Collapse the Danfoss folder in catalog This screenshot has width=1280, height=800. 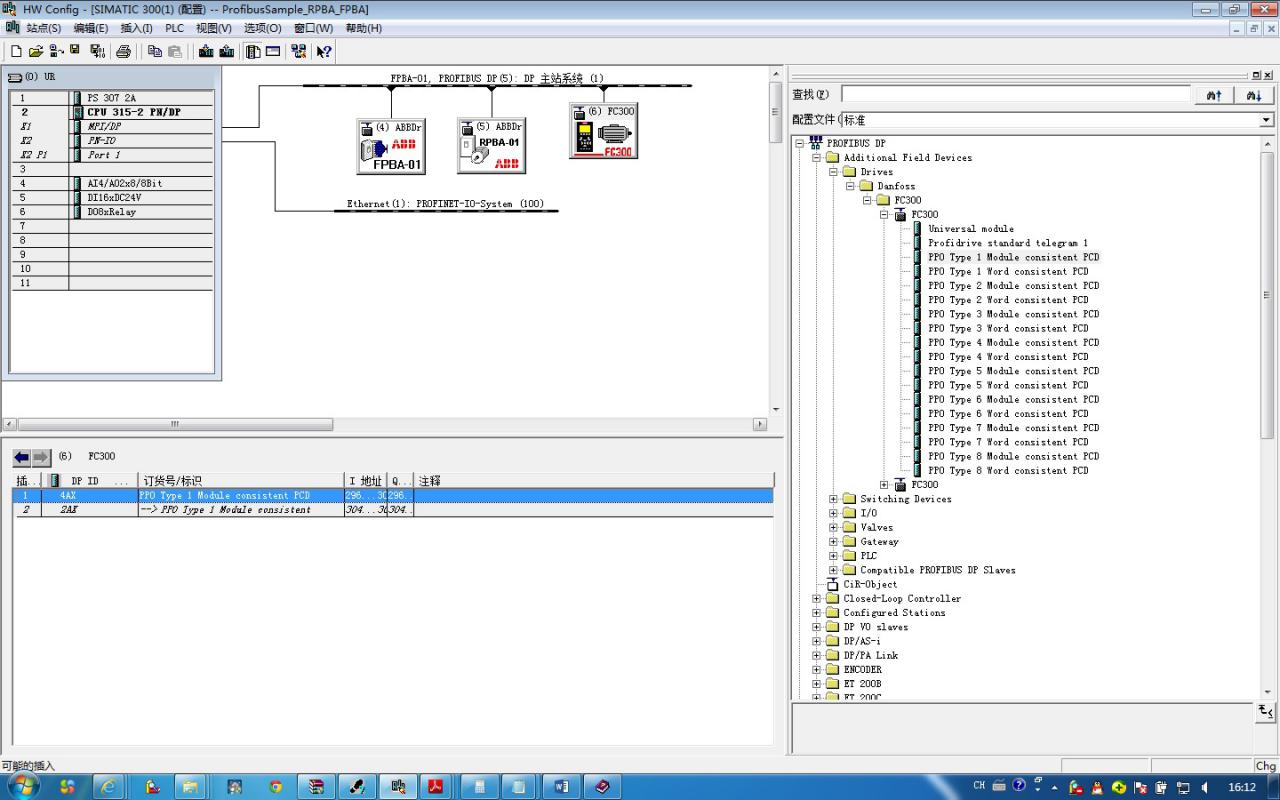click(851, 186)
